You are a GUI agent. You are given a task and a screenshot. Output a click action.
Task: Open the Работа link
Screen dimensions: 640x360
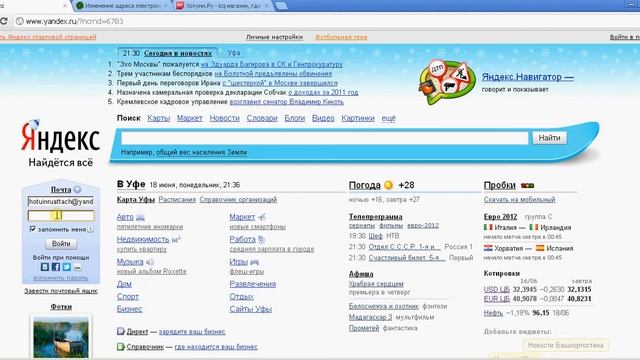coord(242,240)
